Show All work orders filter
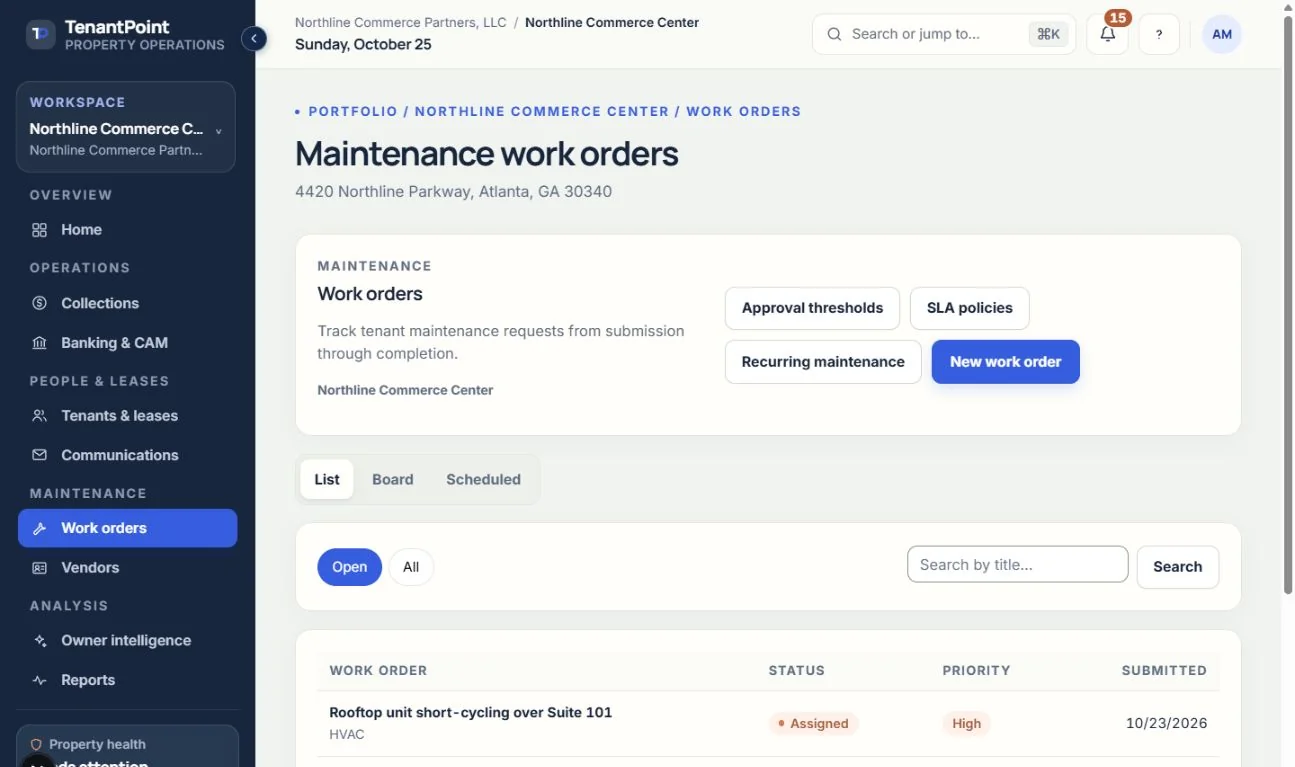The height and width of the screenshot is (767, 1295). pos(411,567)
